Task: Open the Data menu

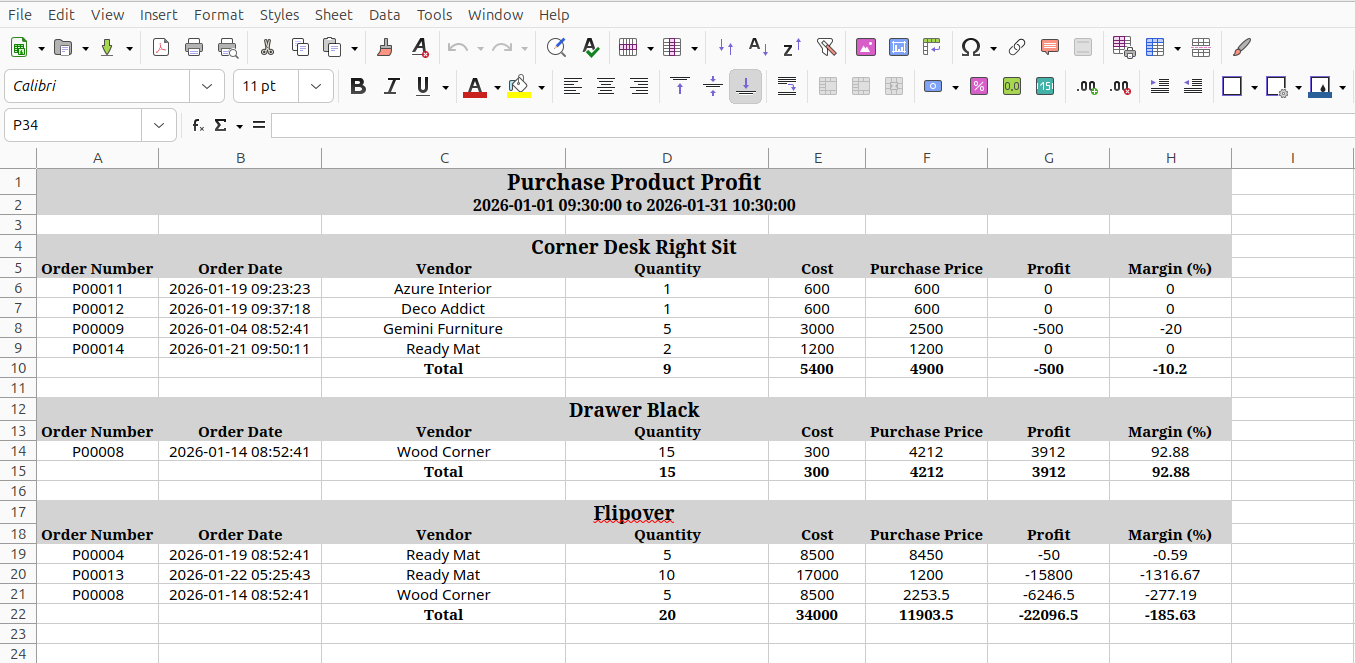Action: (384, 14)
